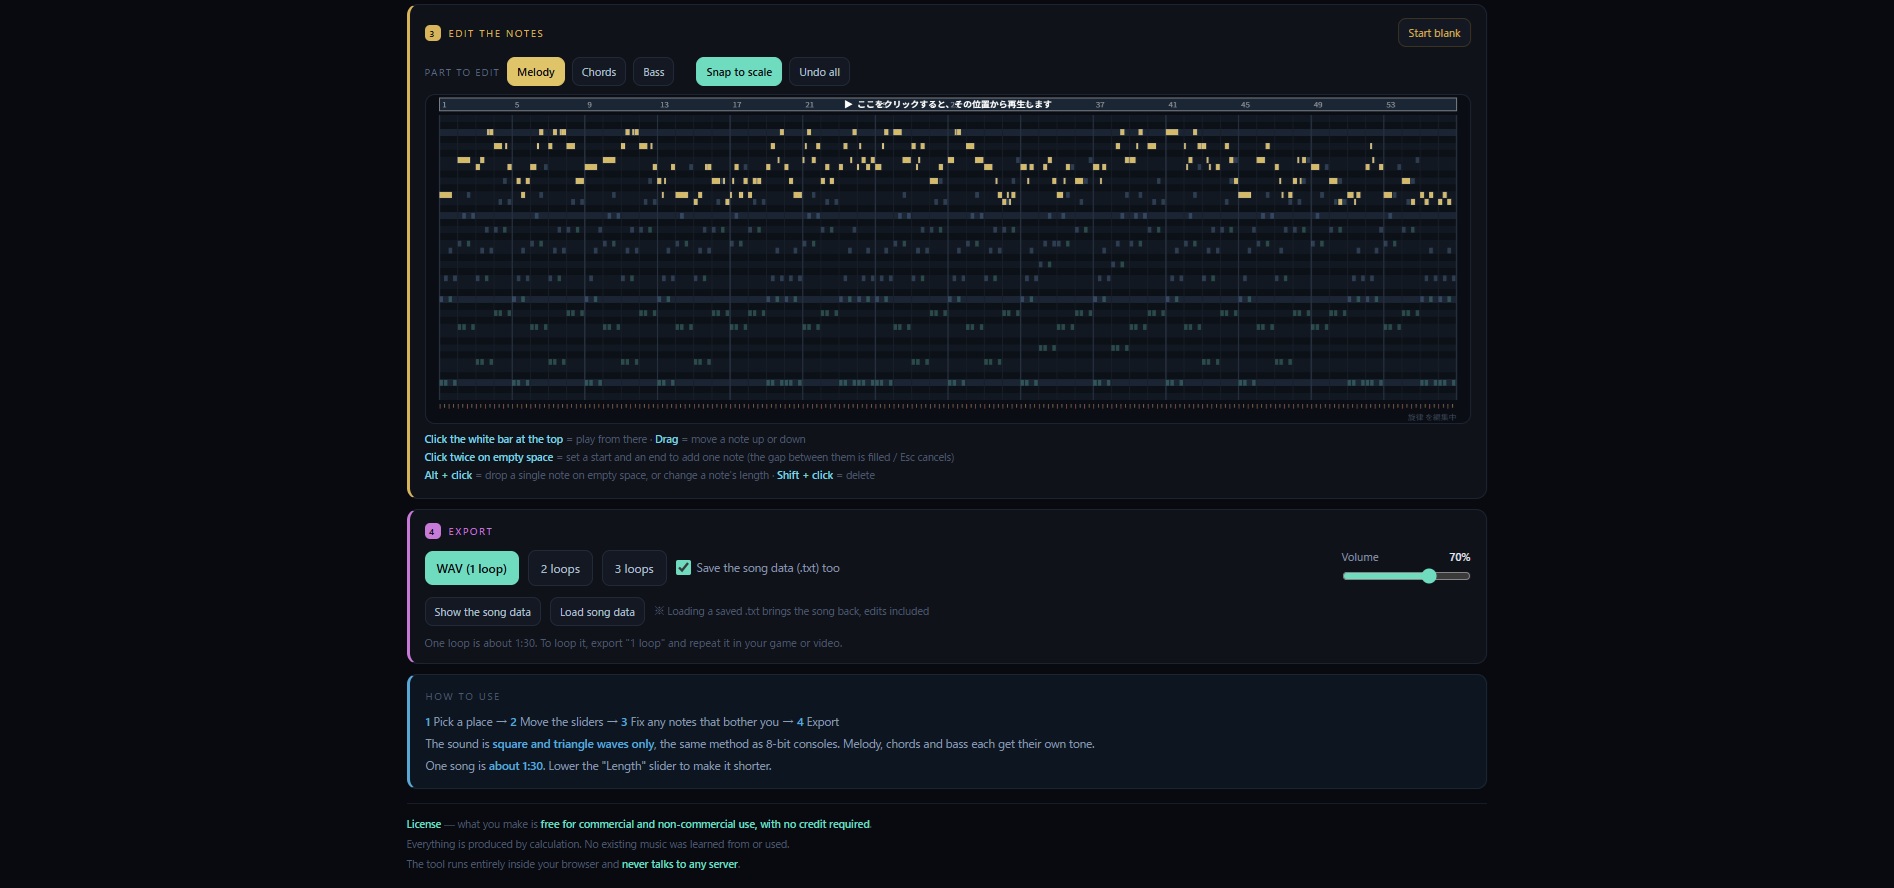Click the Start blank button
The image size is (1894, 888).
tap(1434, 33)
